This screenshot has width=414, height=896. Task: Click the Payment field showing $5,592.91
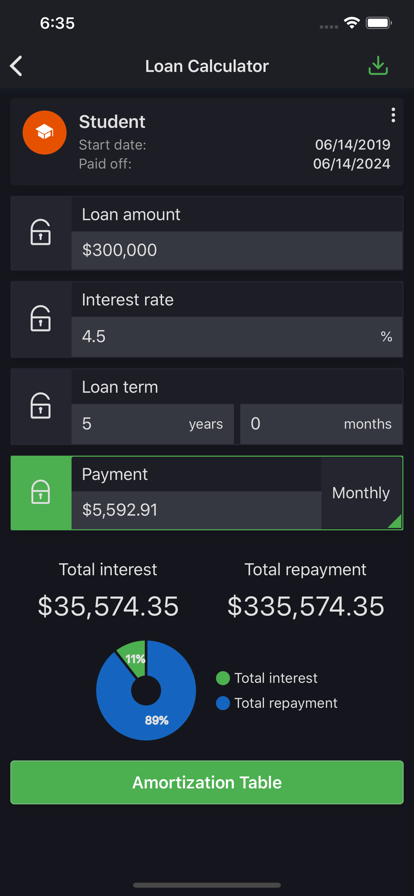point(196,510)
